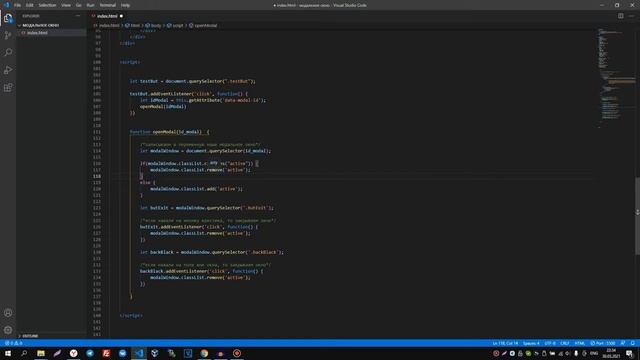
Task: Open the Manage gear menu
Action: pyautogui.click(x=8, y=330)
